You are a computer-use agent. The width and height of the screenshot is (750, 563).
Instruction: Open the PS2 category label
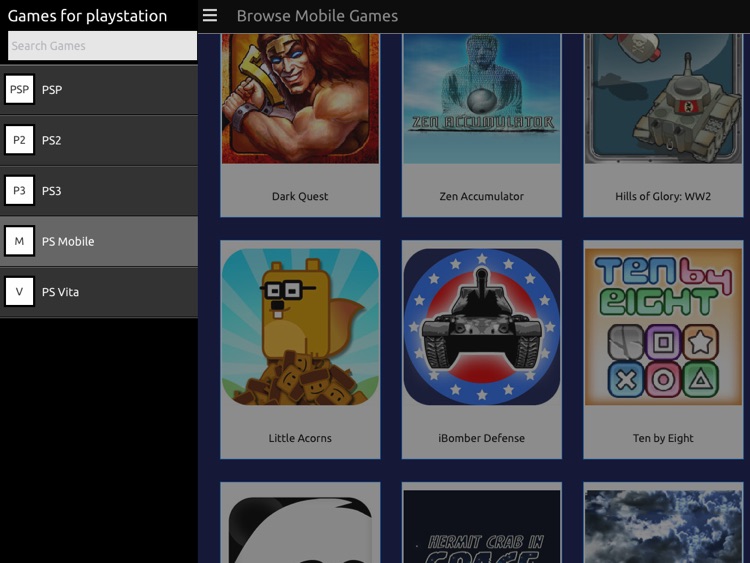click(51, 141)
